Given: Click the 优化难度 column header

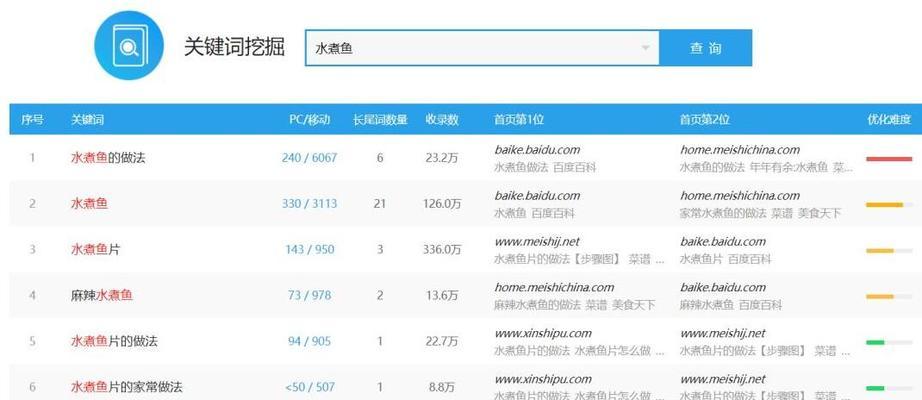Looking at the screenshot, I should (x=889, y=119).
